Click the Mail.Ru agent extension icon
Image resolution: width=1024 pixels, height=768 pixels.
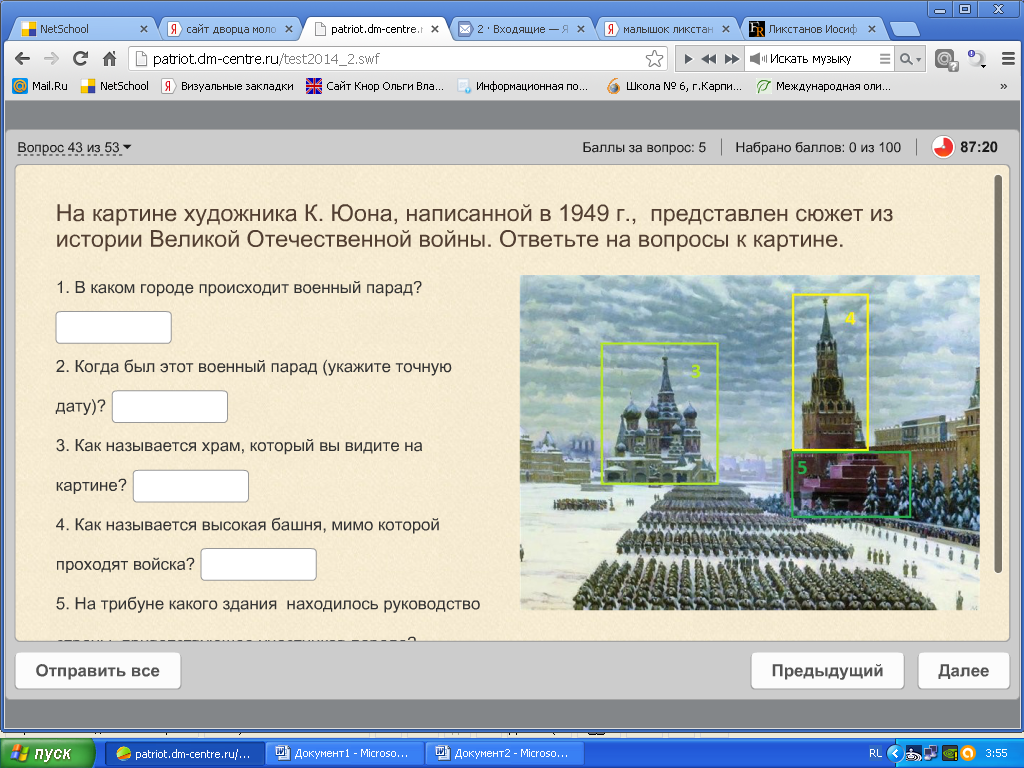pos(946,59)
